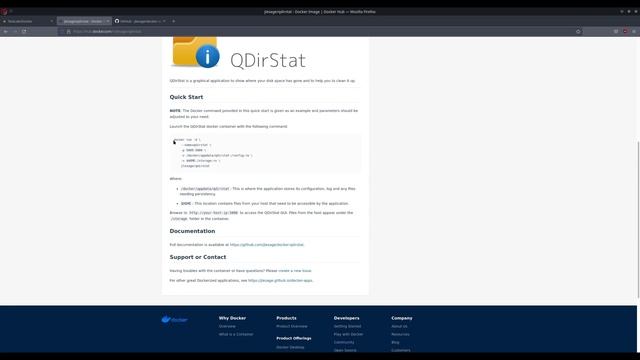This screenshot has width=640, height=360.
Task: Open footer Blog link
Action: [x=395, y=342]
